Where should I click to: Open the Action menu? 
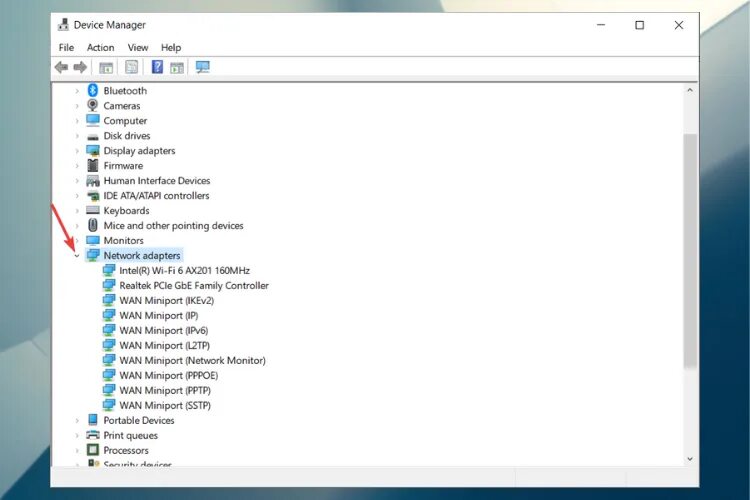pos(100,47)
